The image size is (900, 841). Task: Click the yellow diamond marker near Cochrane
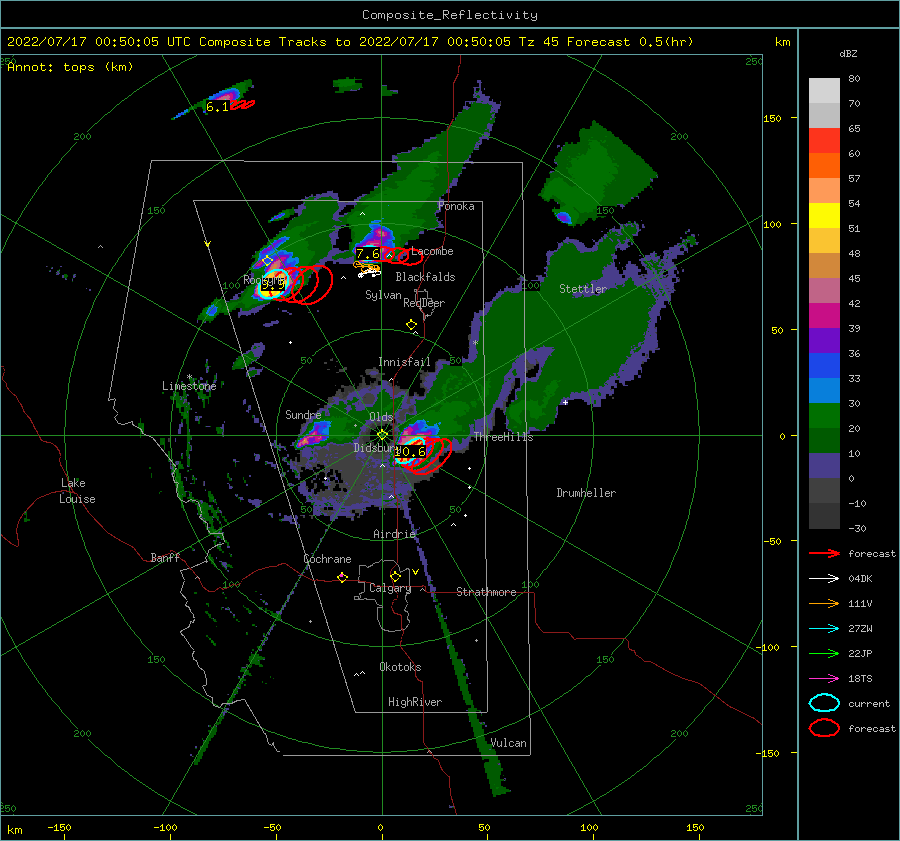(x=342, y=577)
